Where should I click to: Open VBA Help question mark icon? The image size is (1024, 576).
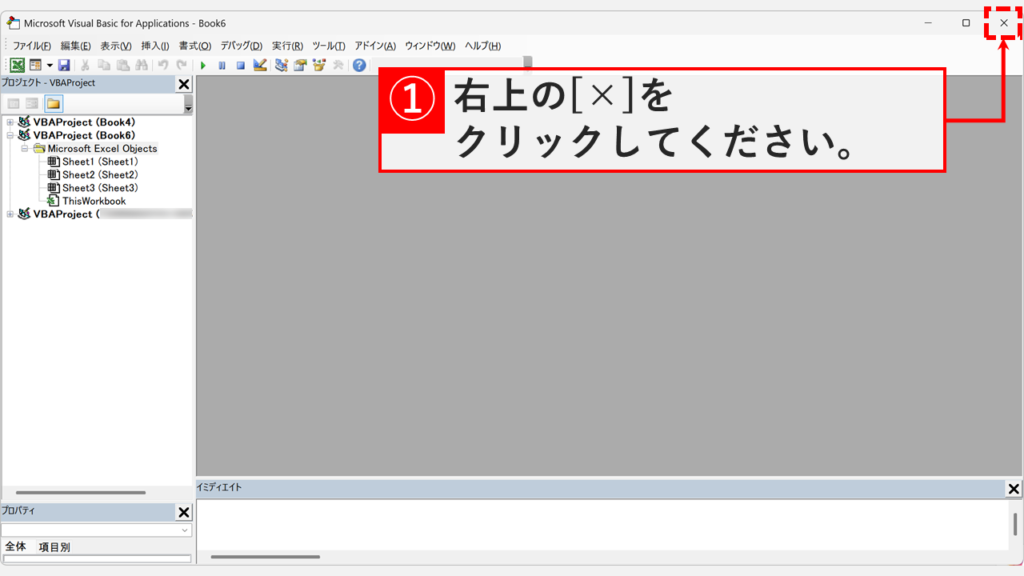[359, 65]
